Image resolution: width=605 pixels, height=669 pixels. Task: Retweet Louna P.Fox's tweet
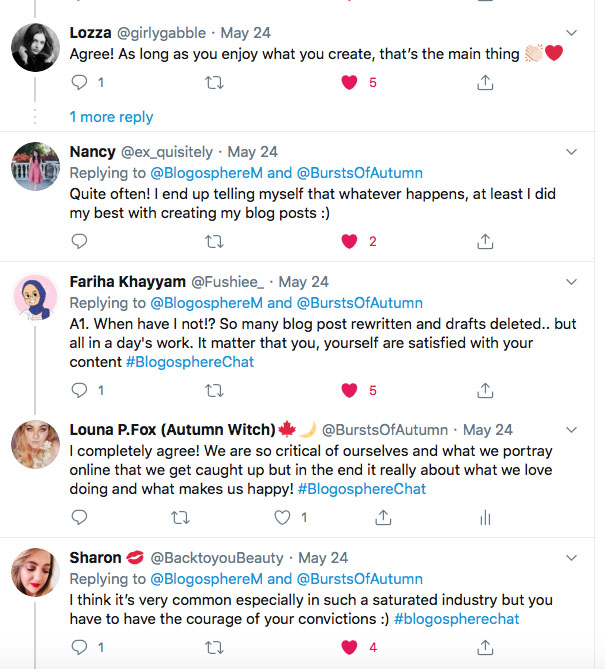click(181, 517)
